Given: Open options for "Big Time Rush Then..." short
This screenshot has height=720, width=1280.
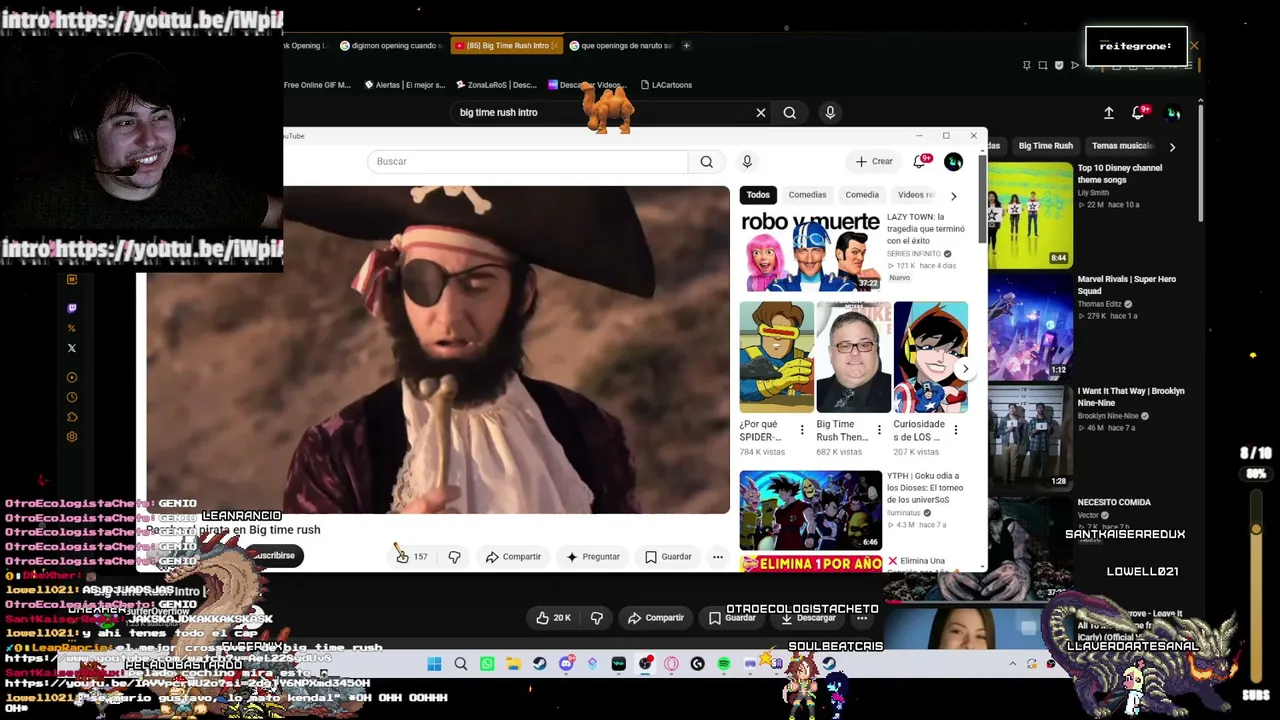Looking at the screenshot, I should pyautogui.click(x=879, y=430).
